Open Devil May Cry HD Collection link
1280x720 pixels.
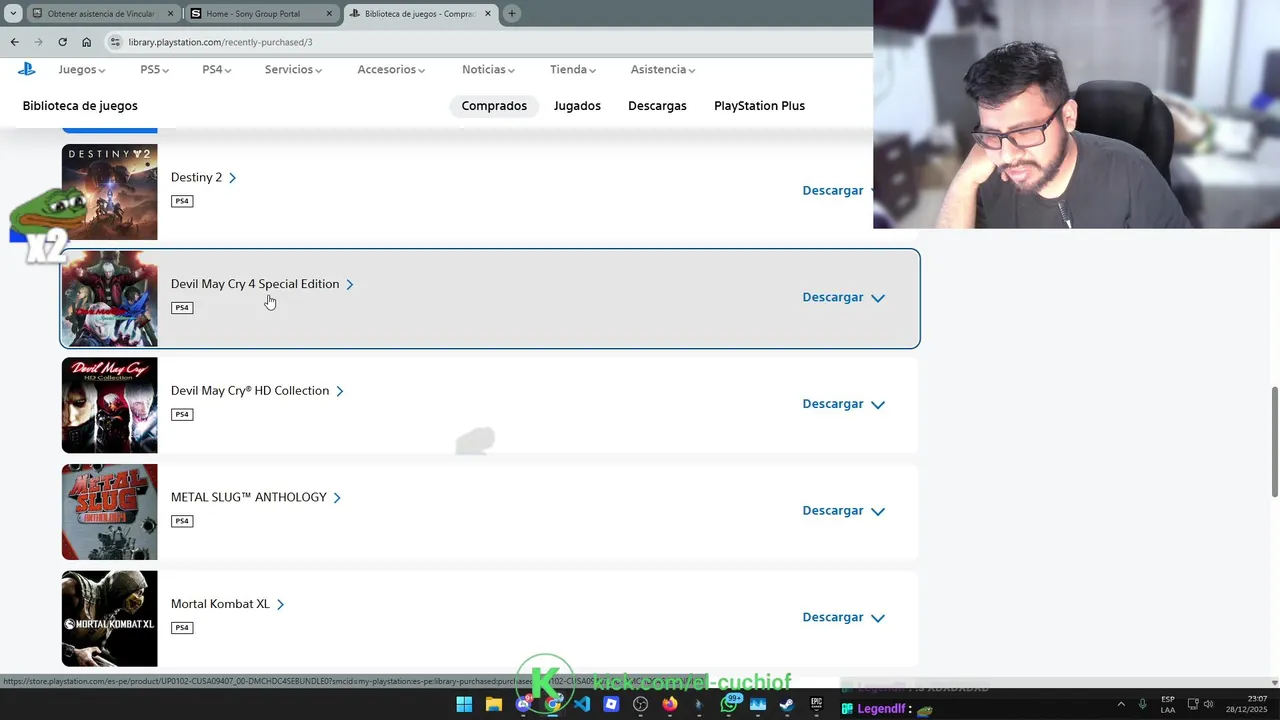[257, 391]
